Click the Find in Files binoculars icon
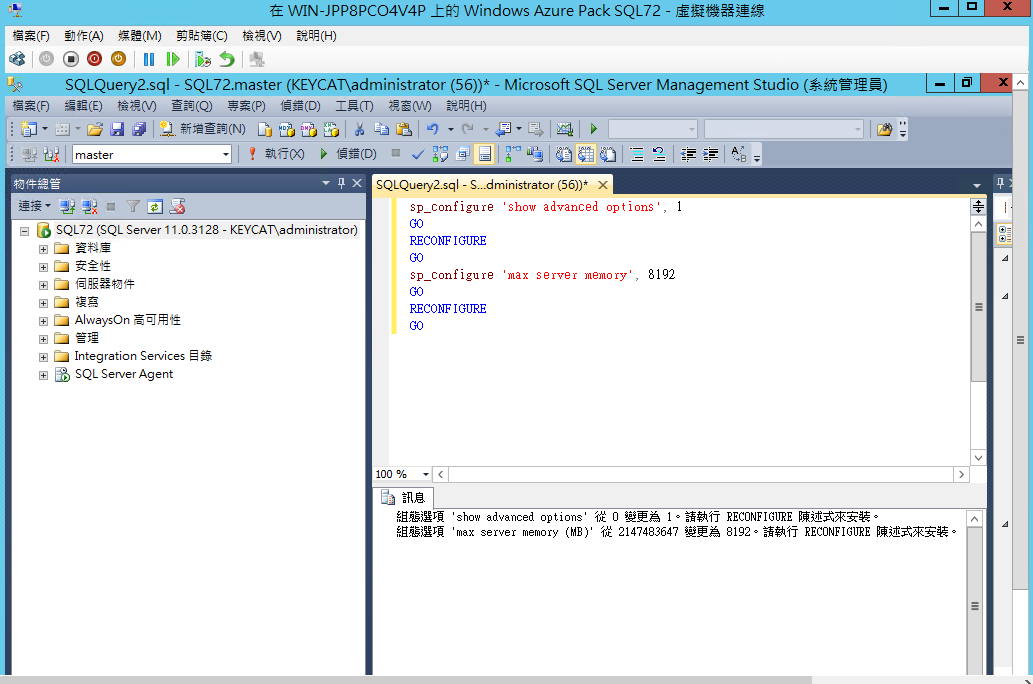Viewport: 1033px width, 684px height. pyautogui.click(x=885, y=129)
